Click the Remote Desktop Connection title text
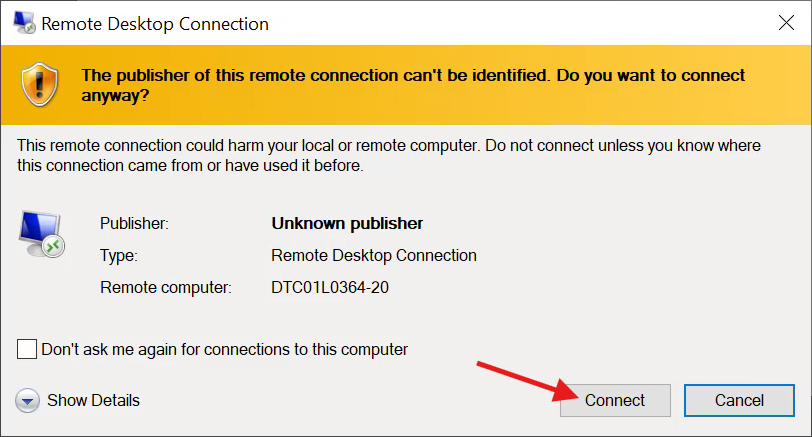The height and width of the screenshot is (437, 812). 154,23
